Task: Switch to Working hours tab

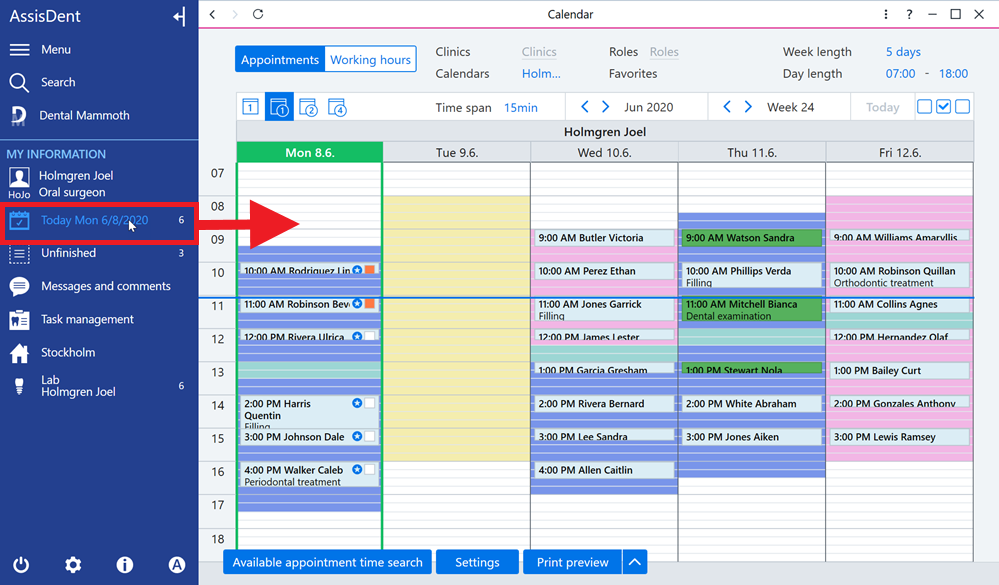Action: click(370, 59)
